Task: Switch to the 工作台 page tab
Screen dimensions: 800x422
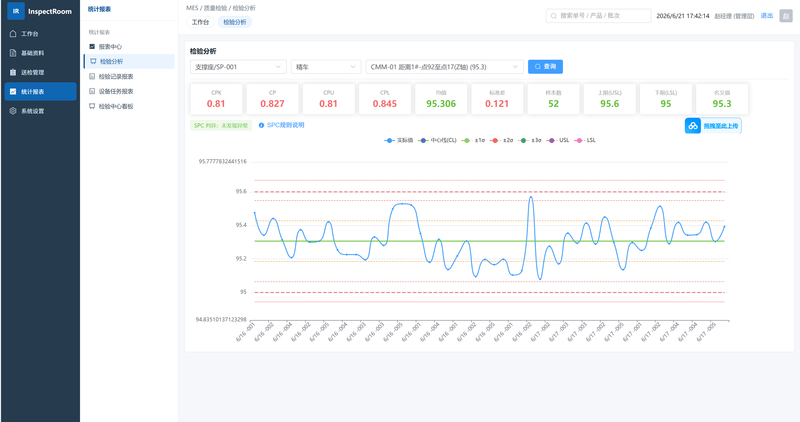Action: point(200,22)
